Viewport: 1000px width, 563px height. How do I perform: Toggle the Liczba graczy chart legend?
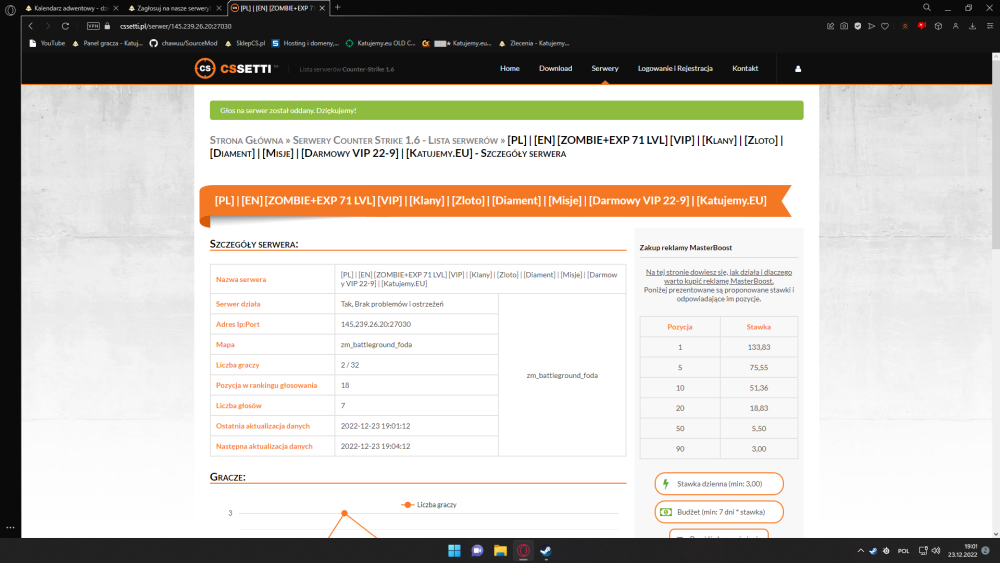click(x=429, y=504)
